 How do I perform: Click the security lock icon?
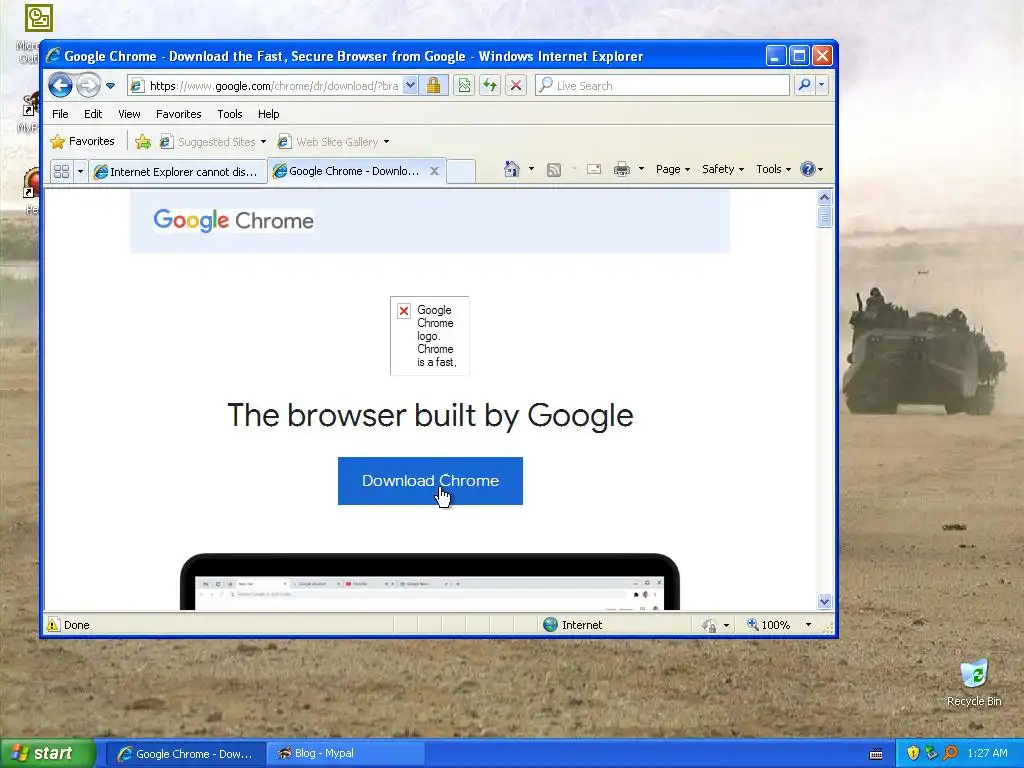(x=433, y=86)
